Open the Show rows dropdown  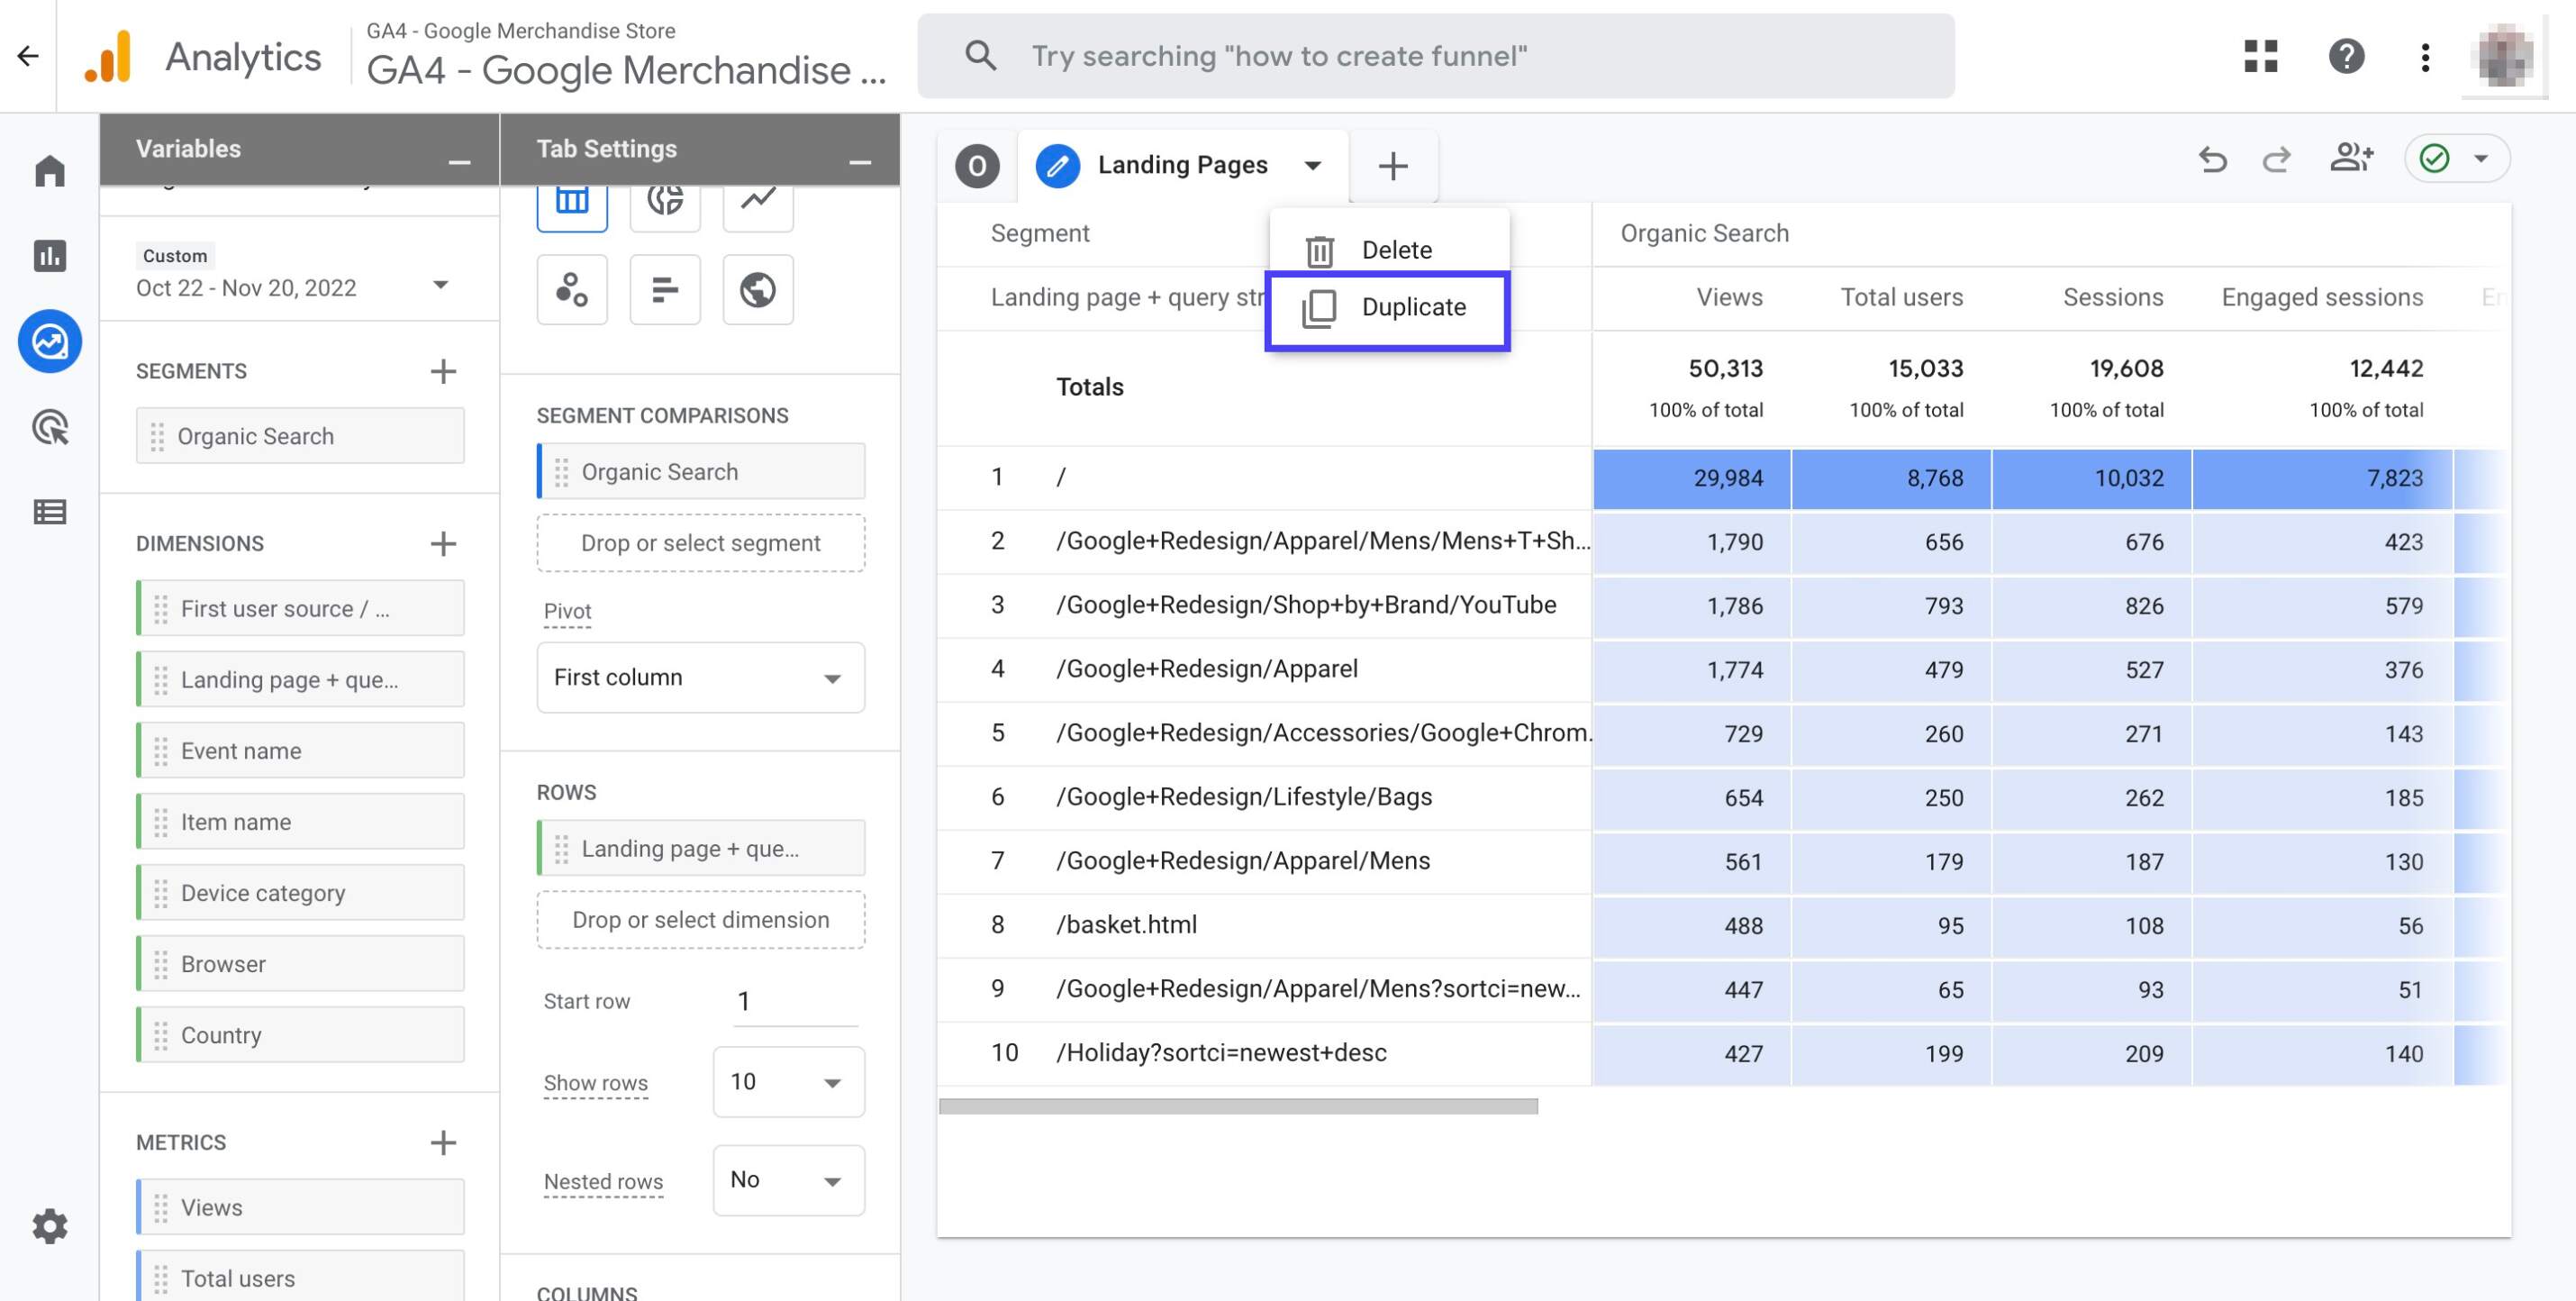(788, 1081)
